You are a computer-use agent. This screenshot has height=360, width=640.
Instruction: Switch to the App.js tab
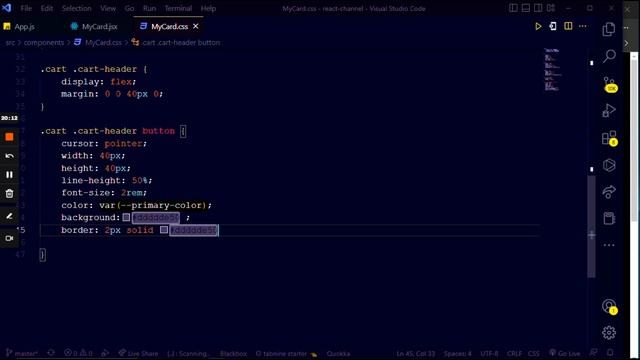pyautogui.click(x=24, y=27)
